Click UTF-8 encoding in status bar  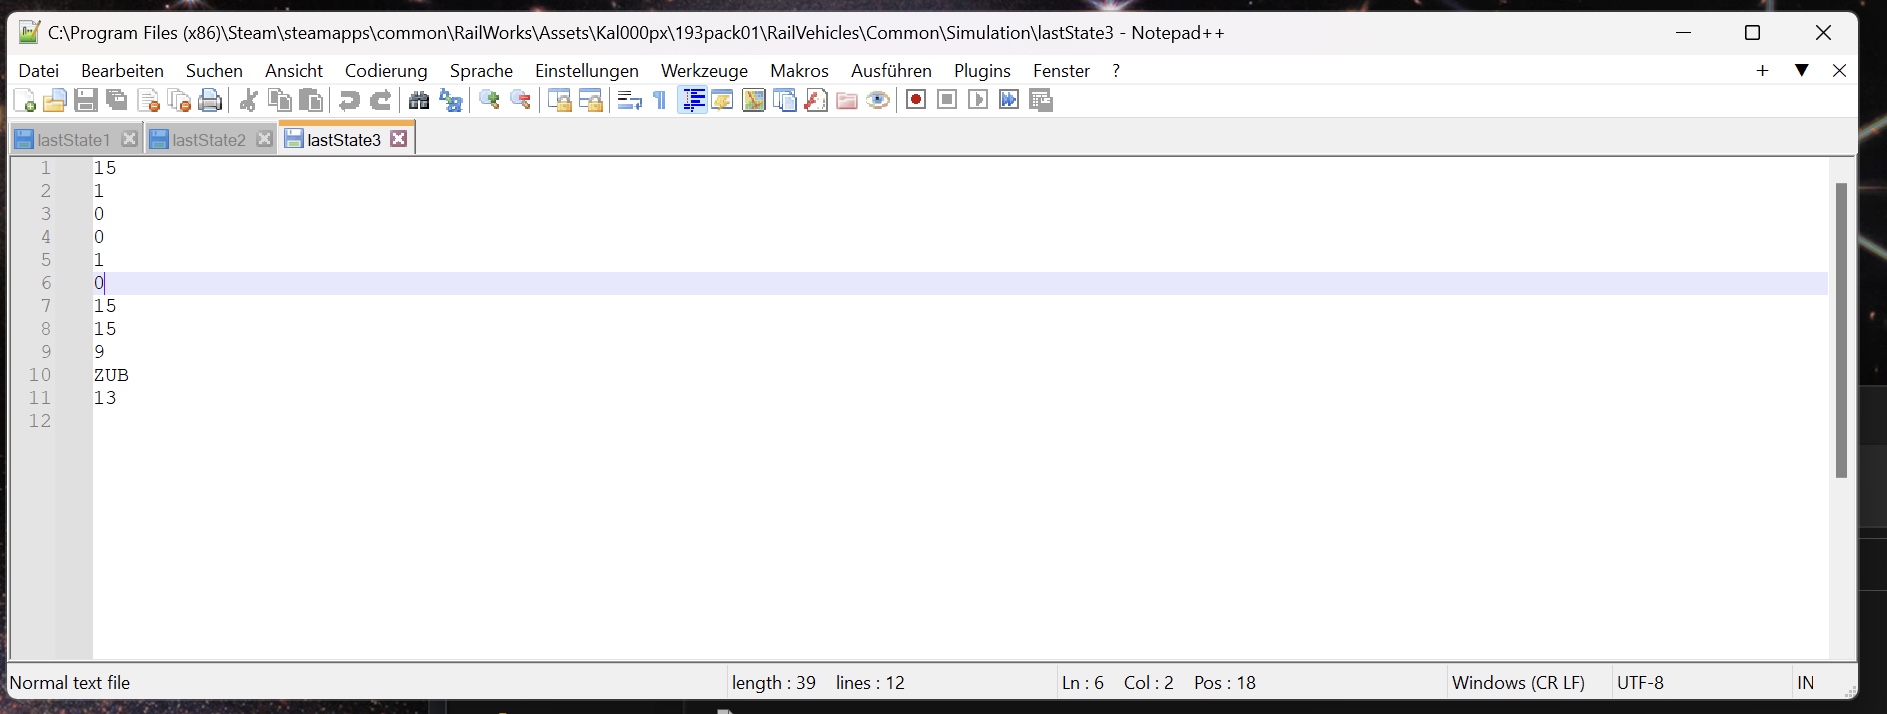coord(1640,683)
